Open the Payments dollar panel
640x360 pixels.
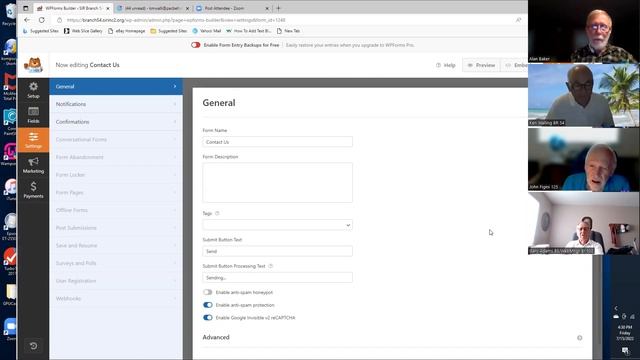pos(33,190)
